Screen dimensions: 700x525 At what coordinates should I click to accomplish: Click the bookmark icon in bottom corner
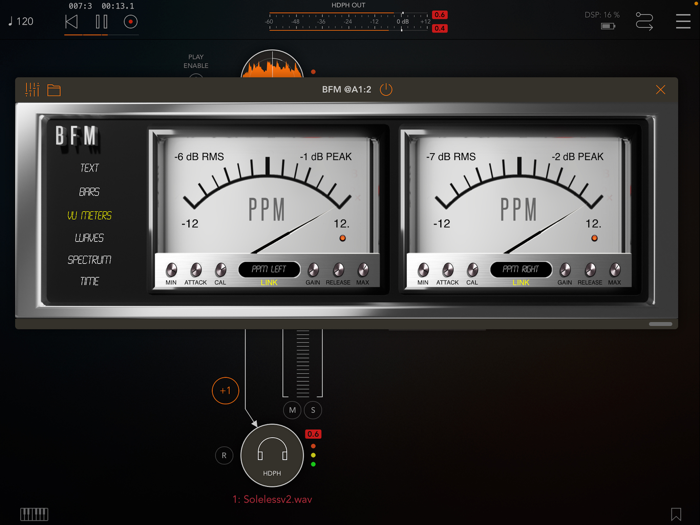coord(676,514)
